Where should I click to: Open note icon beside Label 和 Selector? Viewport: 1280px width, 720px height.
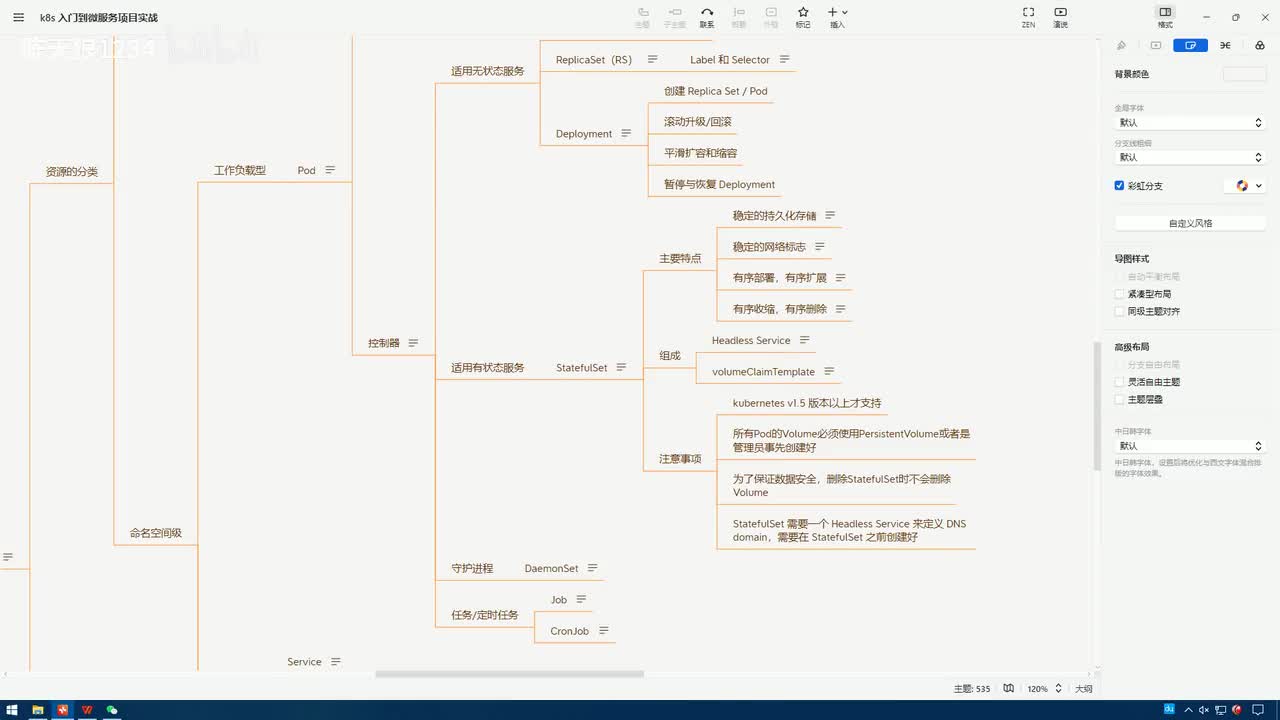click(x=785, y=59)
